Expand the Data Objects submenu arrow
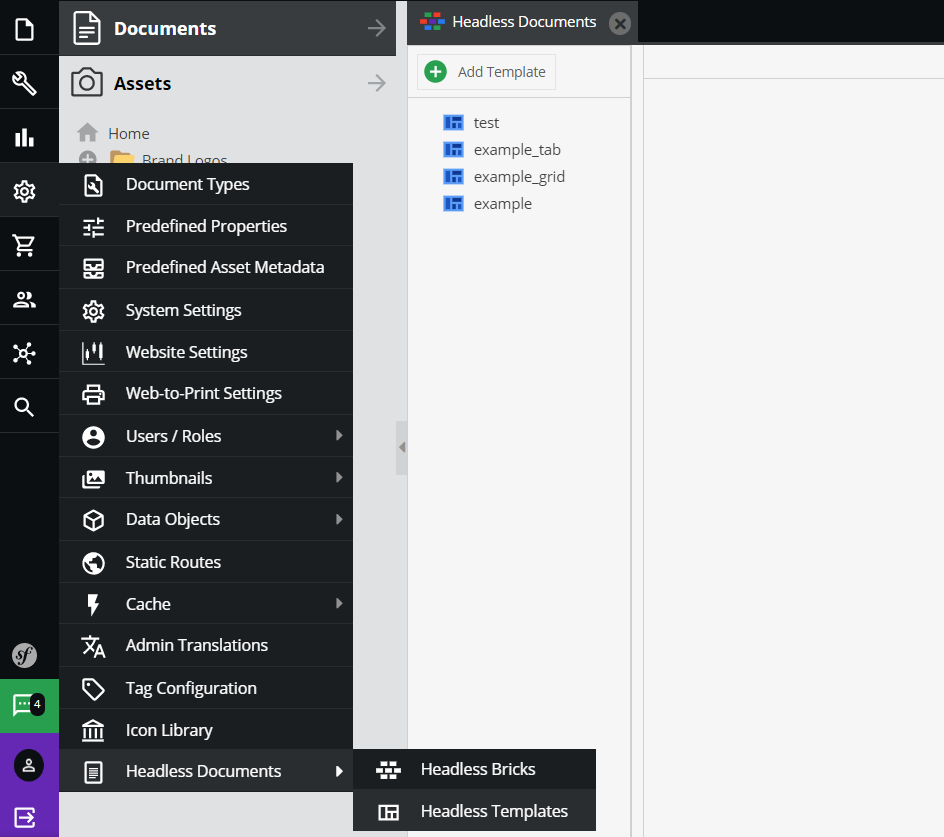The image size is (944, 837). pyautogui.click(x=339, y=519)
